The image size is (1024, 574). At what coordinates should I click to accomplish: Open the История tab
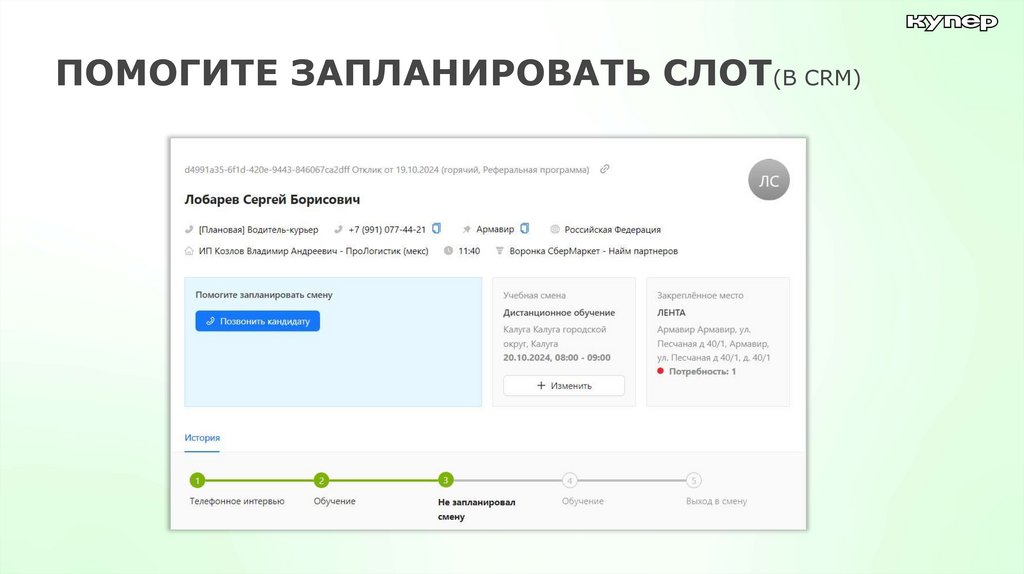pyautogui.click(x=202, y=438)
